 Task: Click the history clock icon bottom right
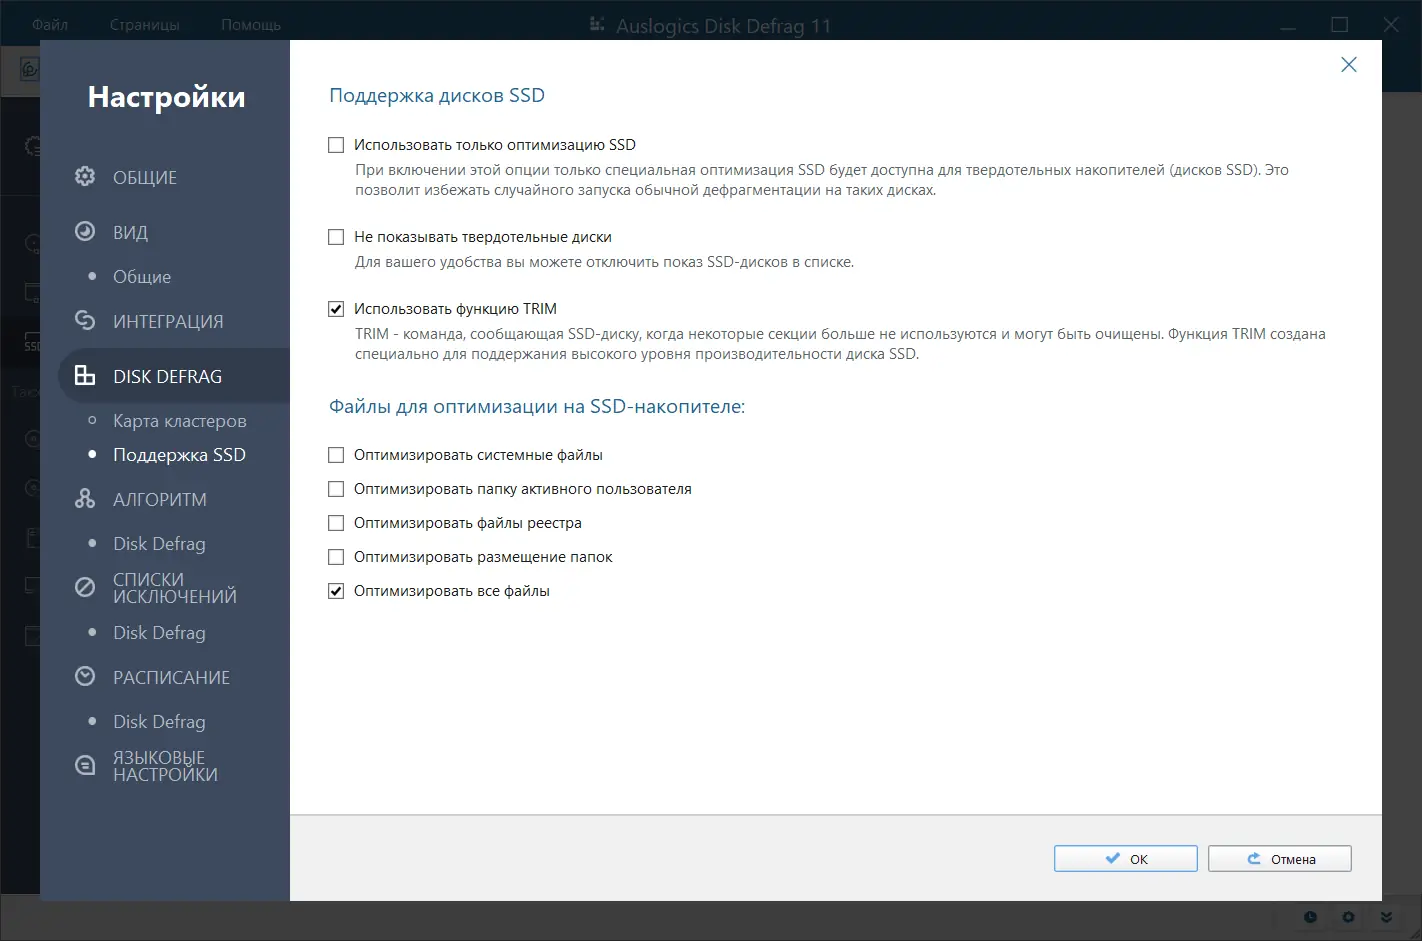tap(1310, 916)
